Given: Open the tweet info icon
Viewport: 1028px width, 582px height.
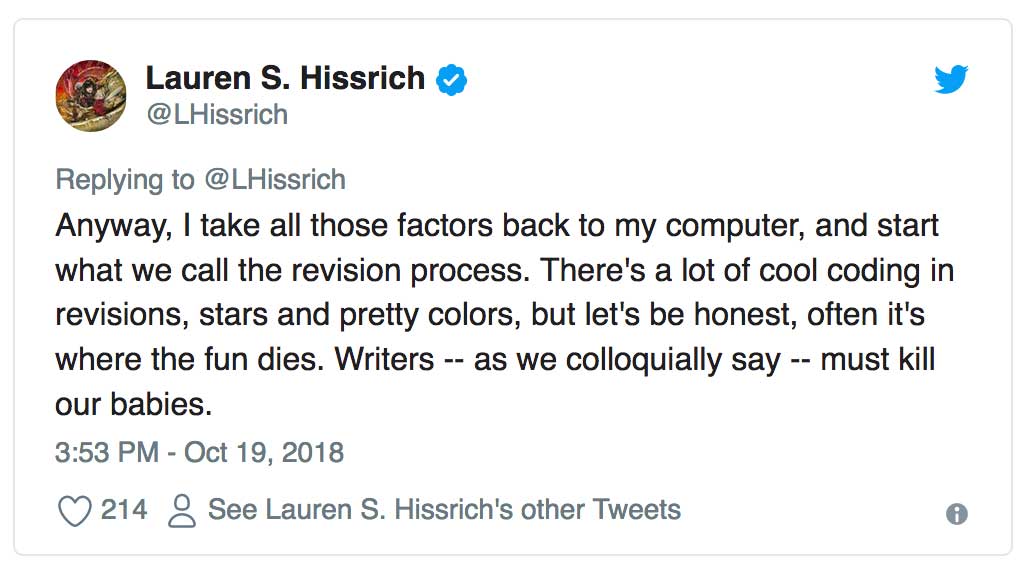Looking at the screenshot, I should point(957,514).
